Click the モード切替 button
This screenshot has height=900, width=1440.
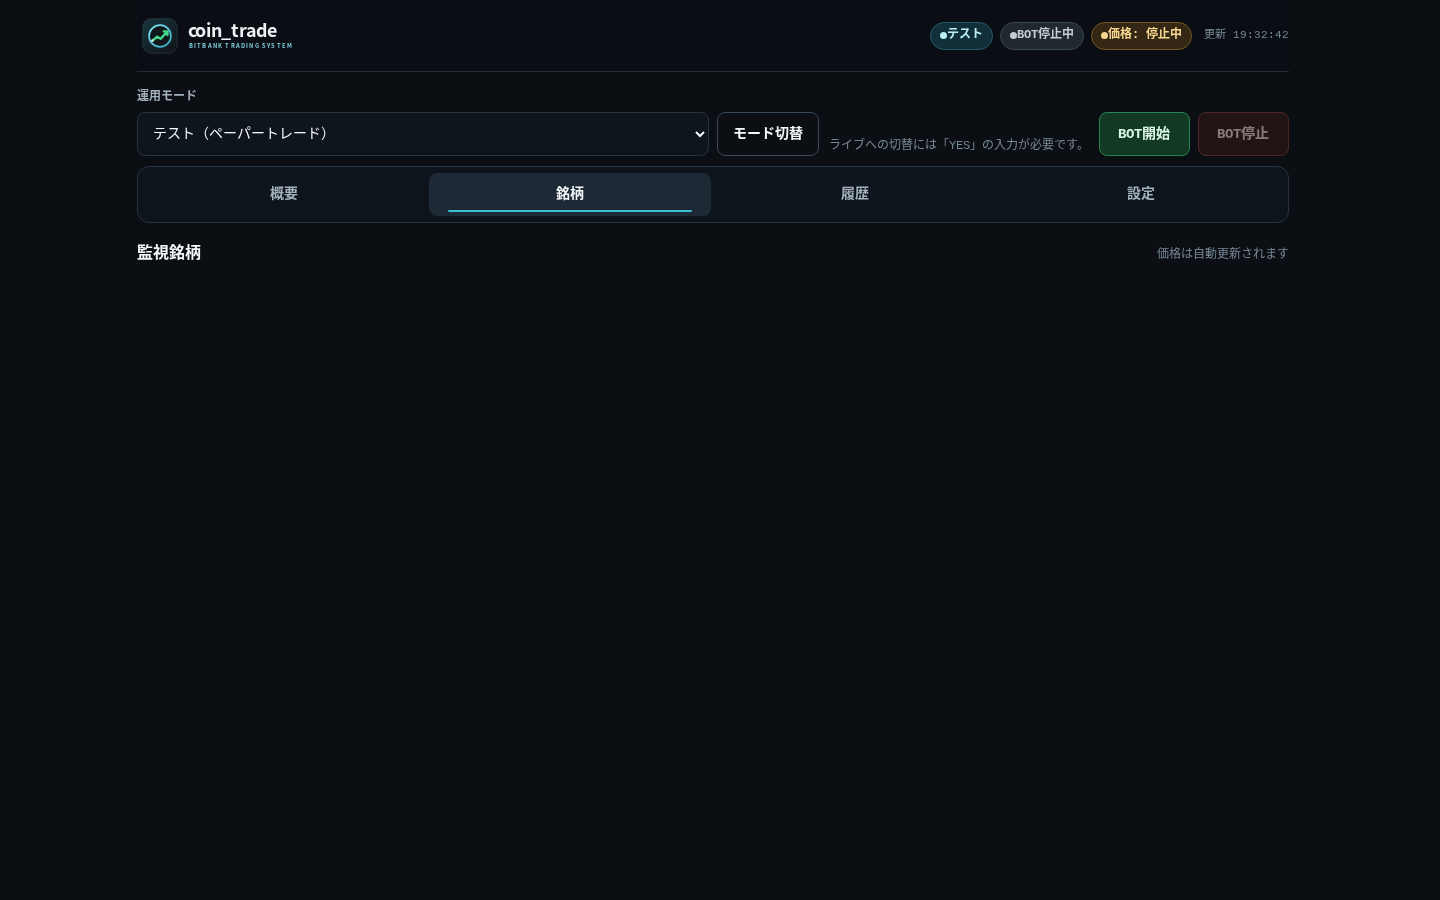point(768,134)
